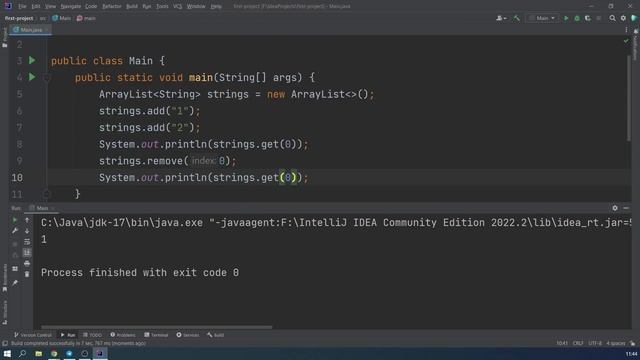Click the 4 spaces indent setting
This screenshot has width=640, height=360.
[x=616, y=343]
